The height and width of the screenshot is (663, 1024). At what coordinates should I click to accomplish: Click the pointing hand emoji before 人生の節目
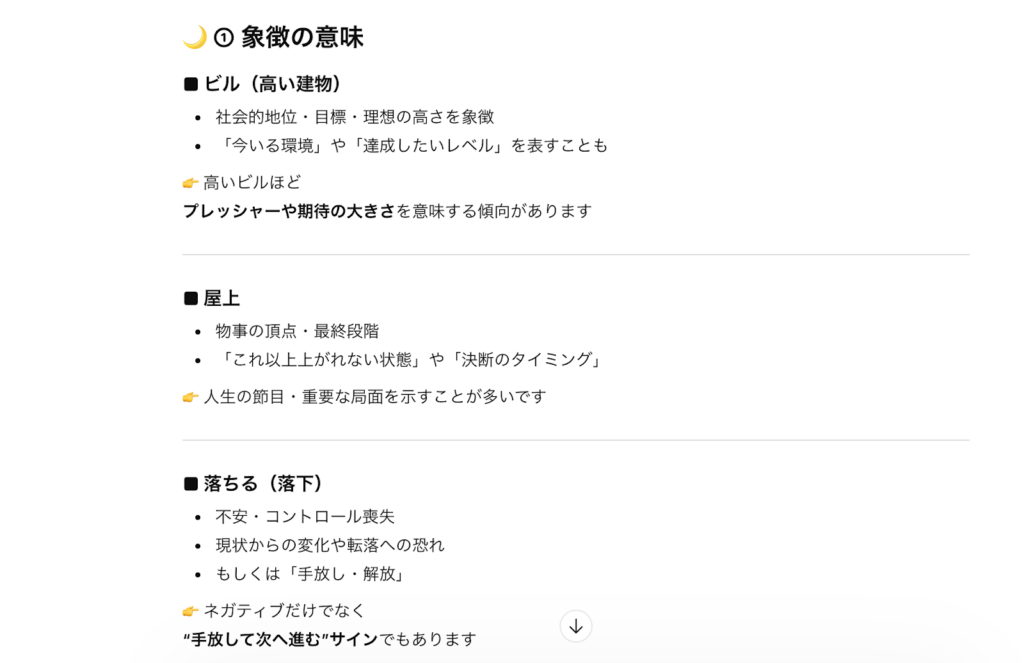[x=191, y=397]
